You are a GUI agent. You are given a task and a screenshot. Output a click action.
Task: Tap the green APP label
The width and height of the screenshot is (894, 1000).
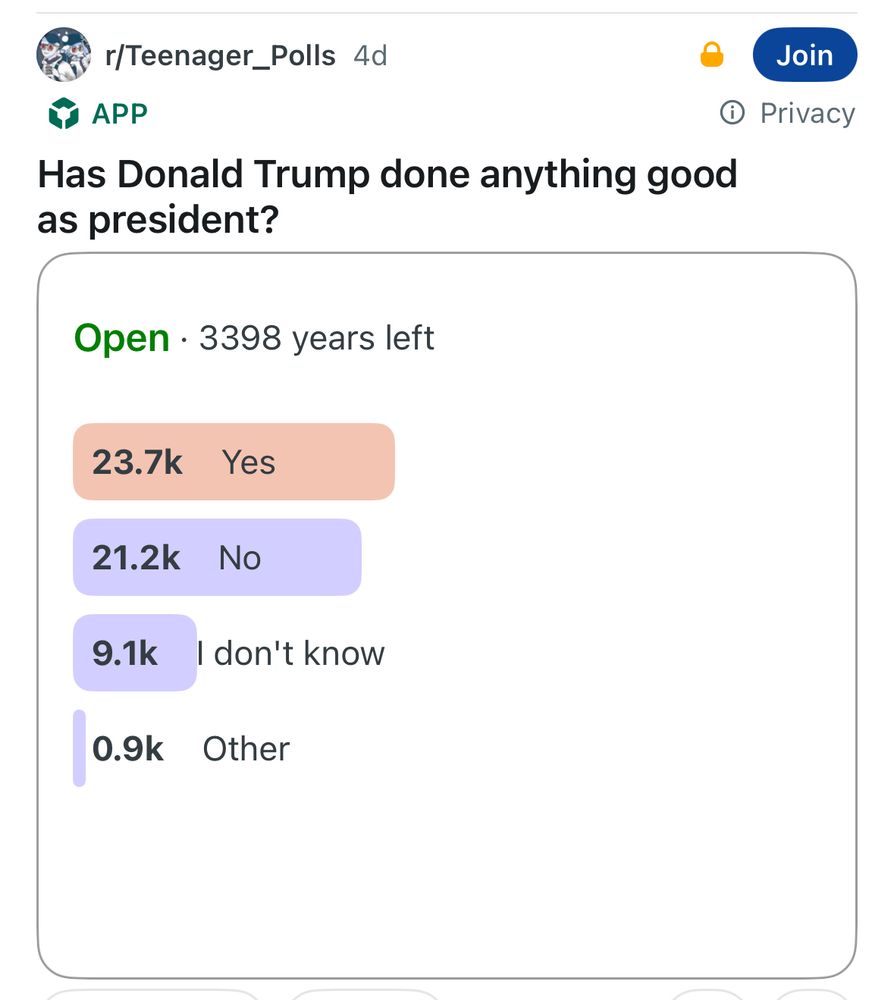[119, 114]
